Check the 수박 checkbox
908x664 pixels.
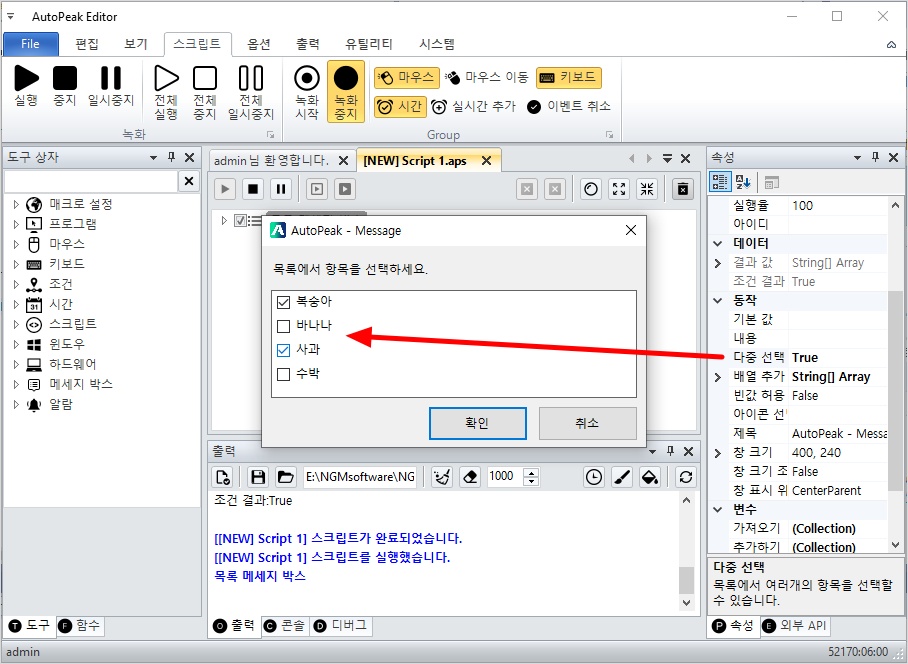(283, 374)
